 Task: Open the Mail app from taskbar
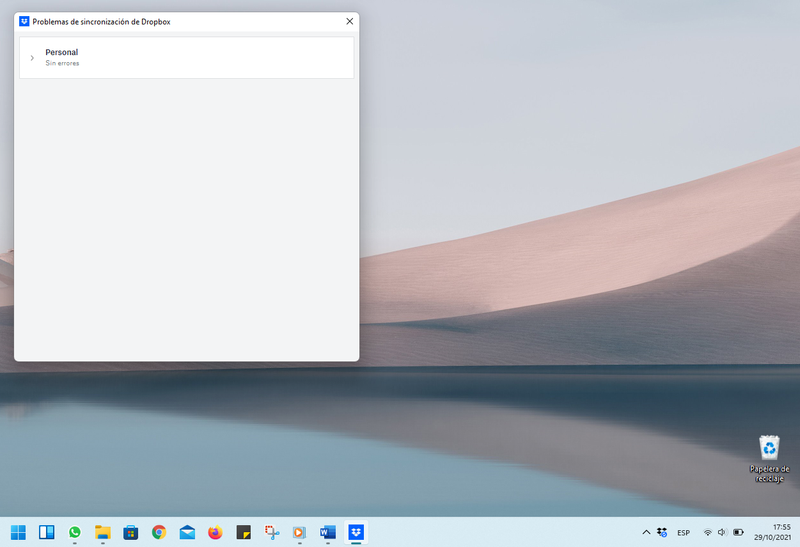point(186,532)
